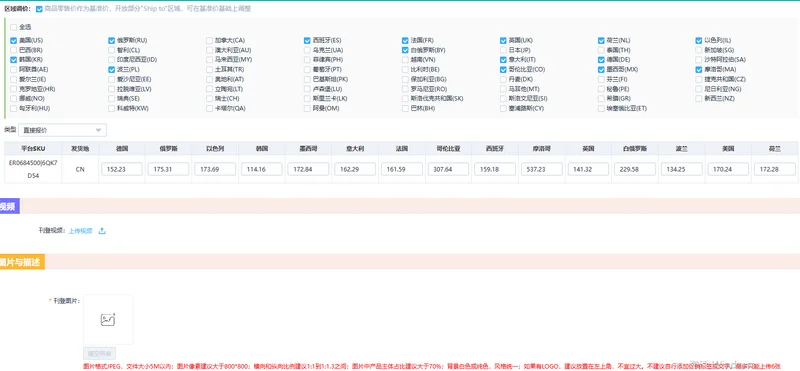Uncheck the 韩国(KR) checkbox

point(13,60)
